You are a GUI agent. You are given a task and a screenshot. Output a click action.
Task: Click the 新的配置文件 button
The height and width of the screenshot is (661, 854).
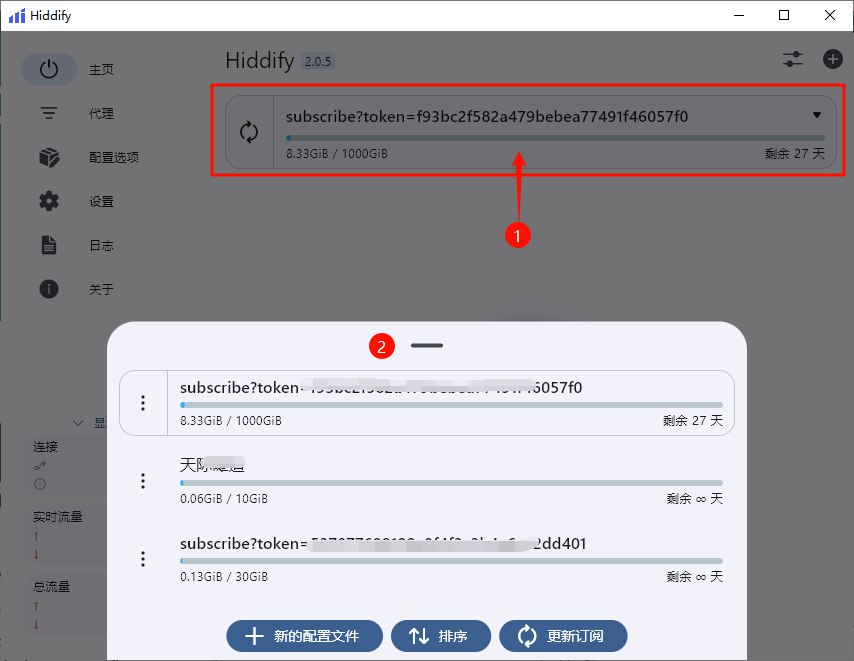pyautogui.click(x=304, y=636)
